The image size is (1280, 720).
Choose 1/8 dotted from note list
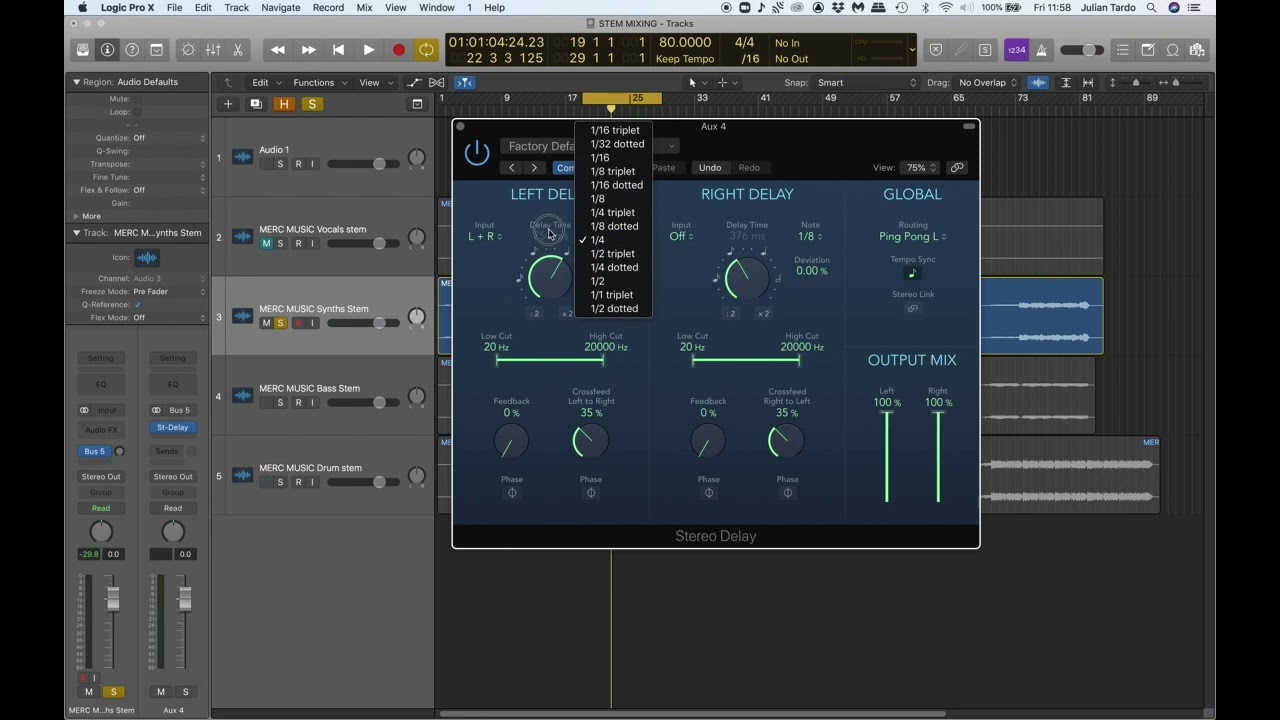[x=614, y=226]
